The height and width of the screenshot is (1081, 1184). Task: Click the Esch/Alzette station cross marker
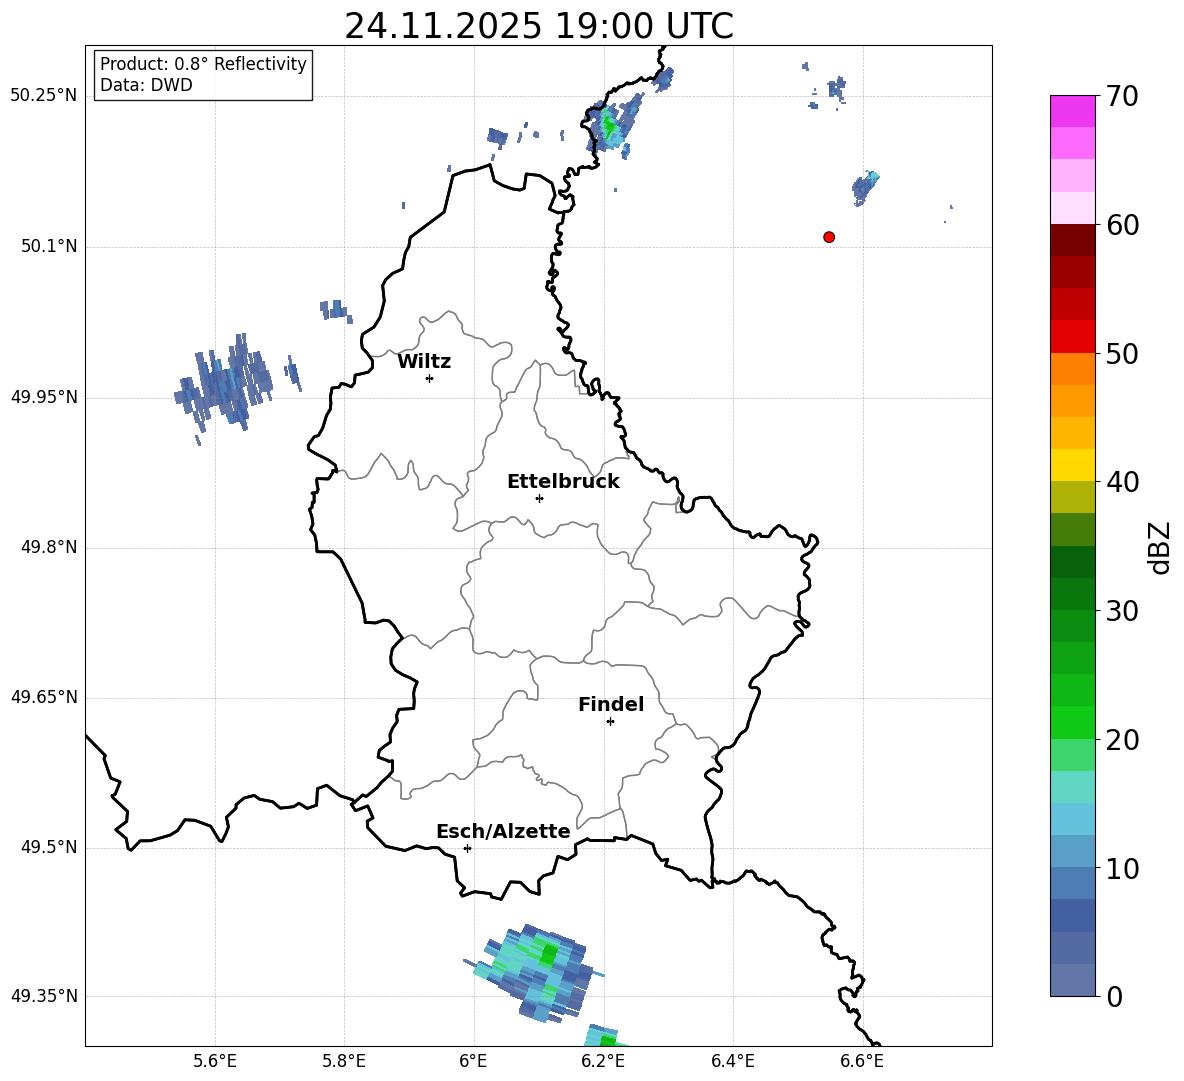click(467, 848)
